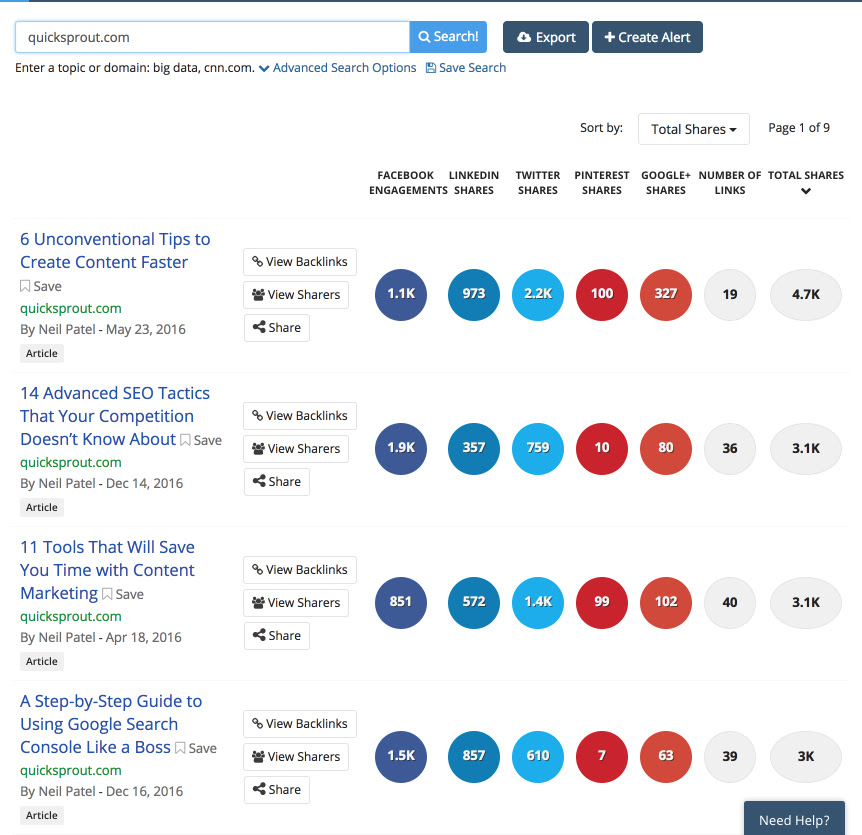Click the Save Search link
Screen dimensions: 862x835
[x=466, y=68]
